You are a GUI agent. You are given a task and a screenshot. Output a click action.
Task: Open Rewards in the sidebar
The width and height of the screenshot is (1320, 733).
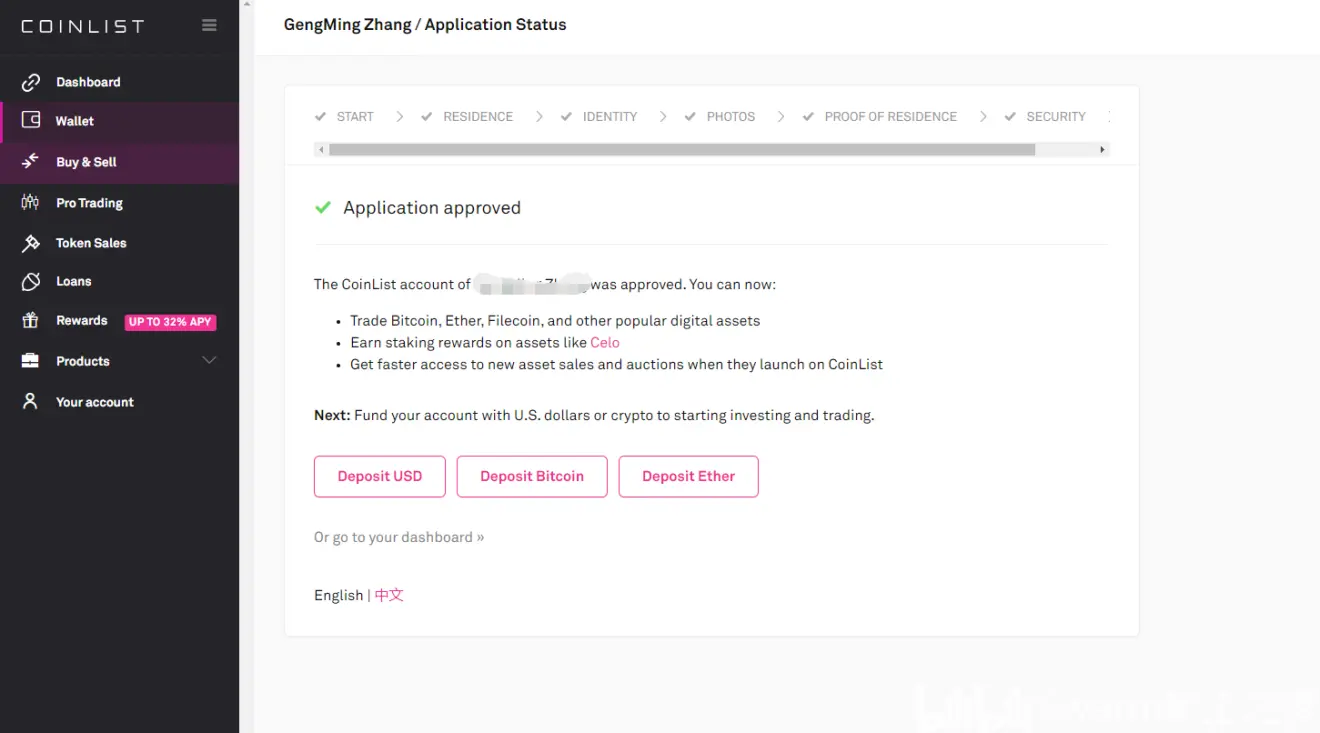coord(82,320)
